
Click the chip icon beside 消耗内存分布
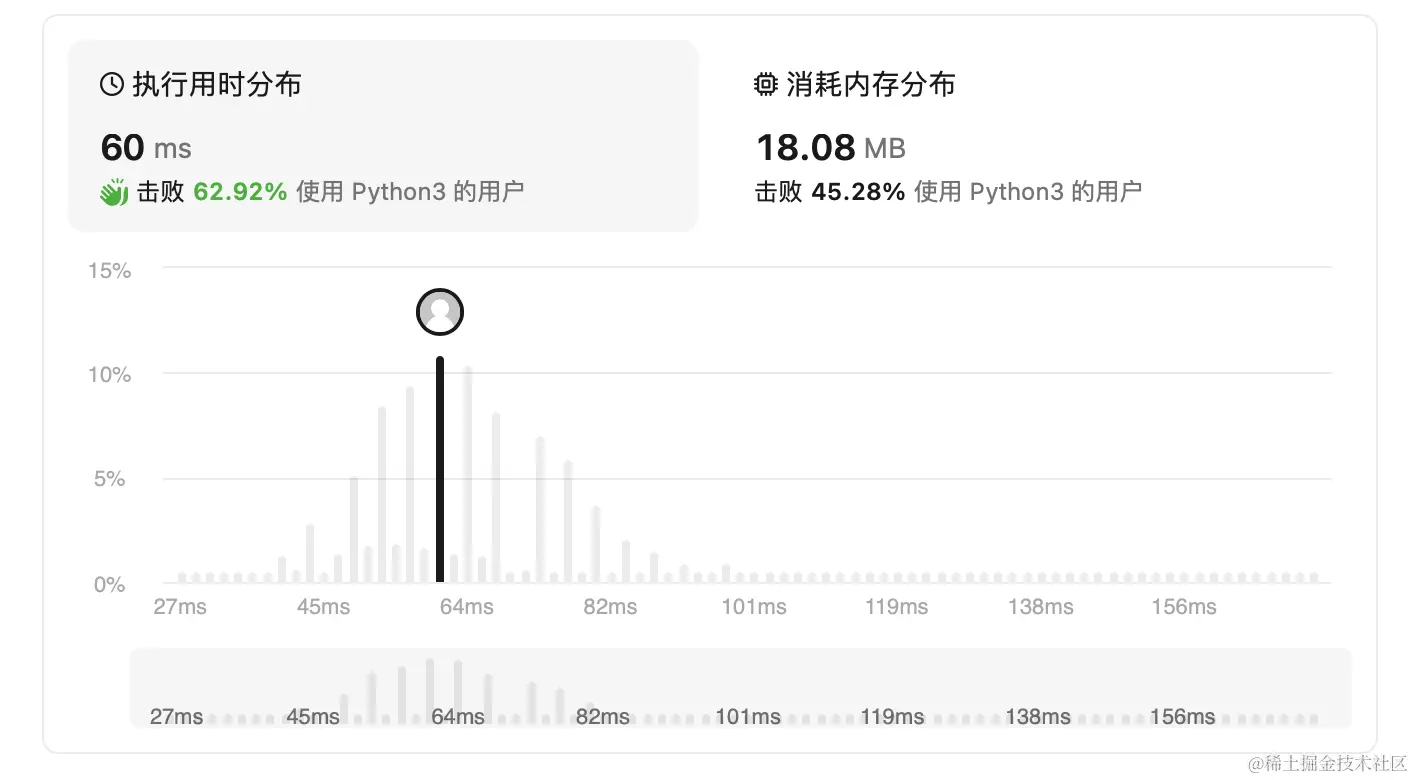coord(765,85)
